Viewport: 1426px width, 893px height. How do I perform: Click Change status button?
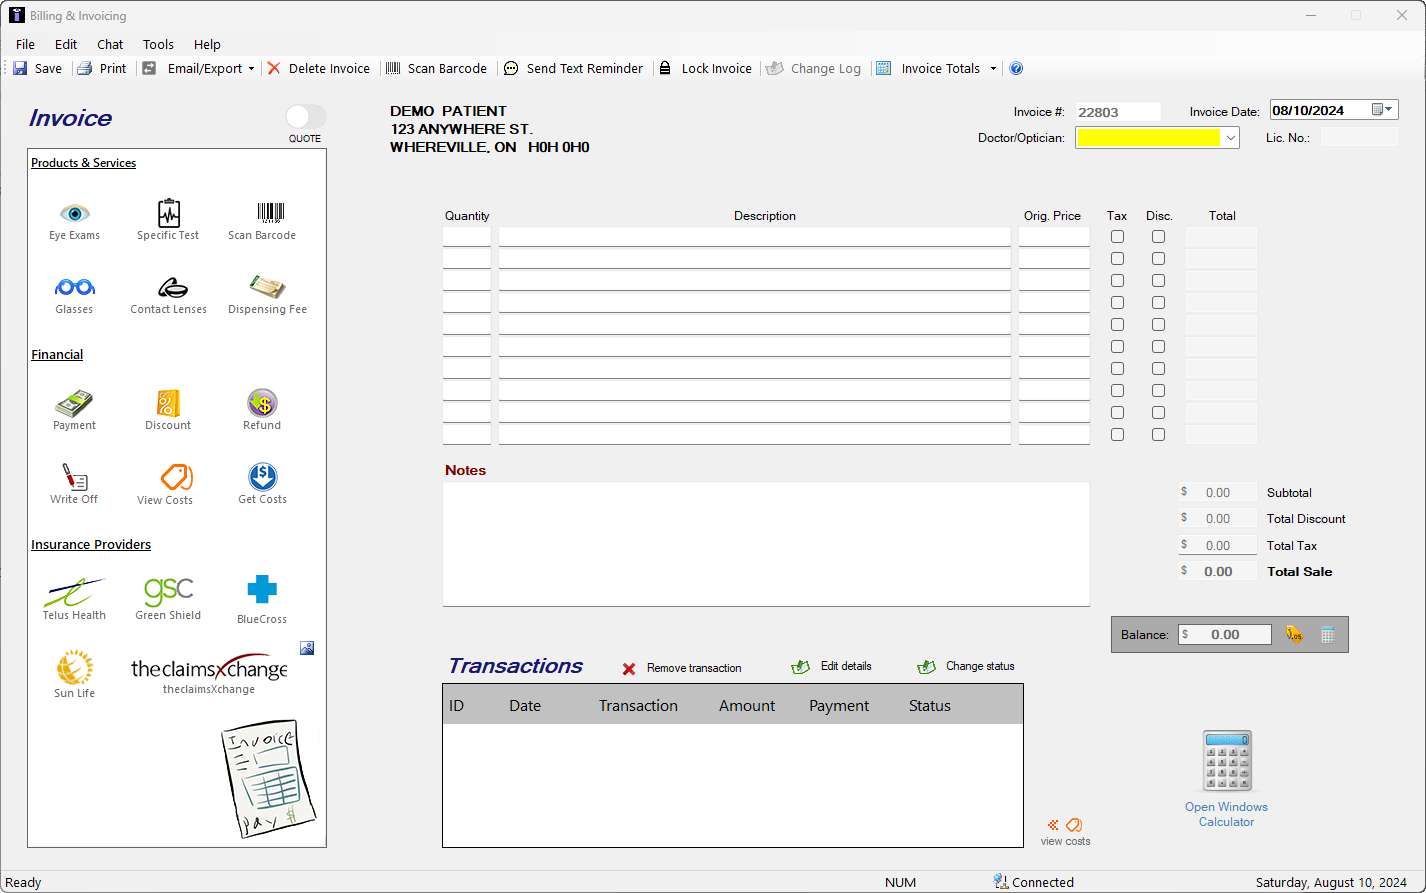[x=966, y=666]
